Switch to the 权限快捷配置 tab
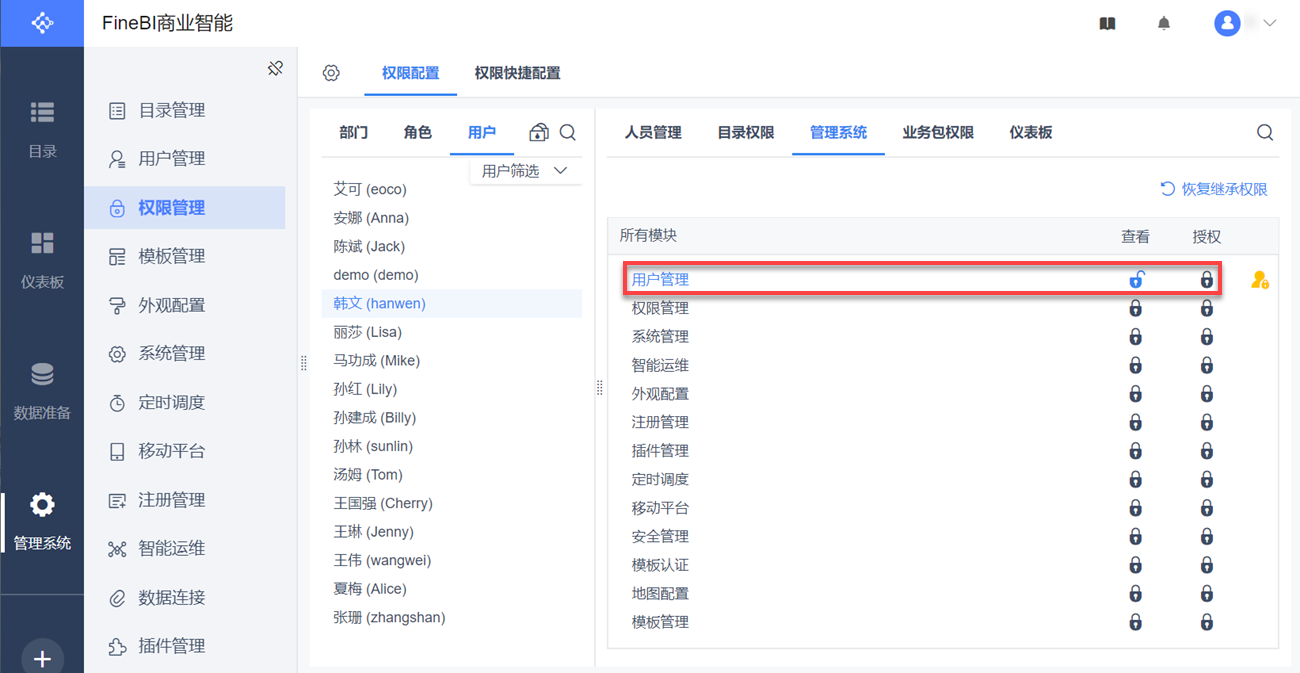Screen dimensions: 1300x673 click(x=517, y=73)
